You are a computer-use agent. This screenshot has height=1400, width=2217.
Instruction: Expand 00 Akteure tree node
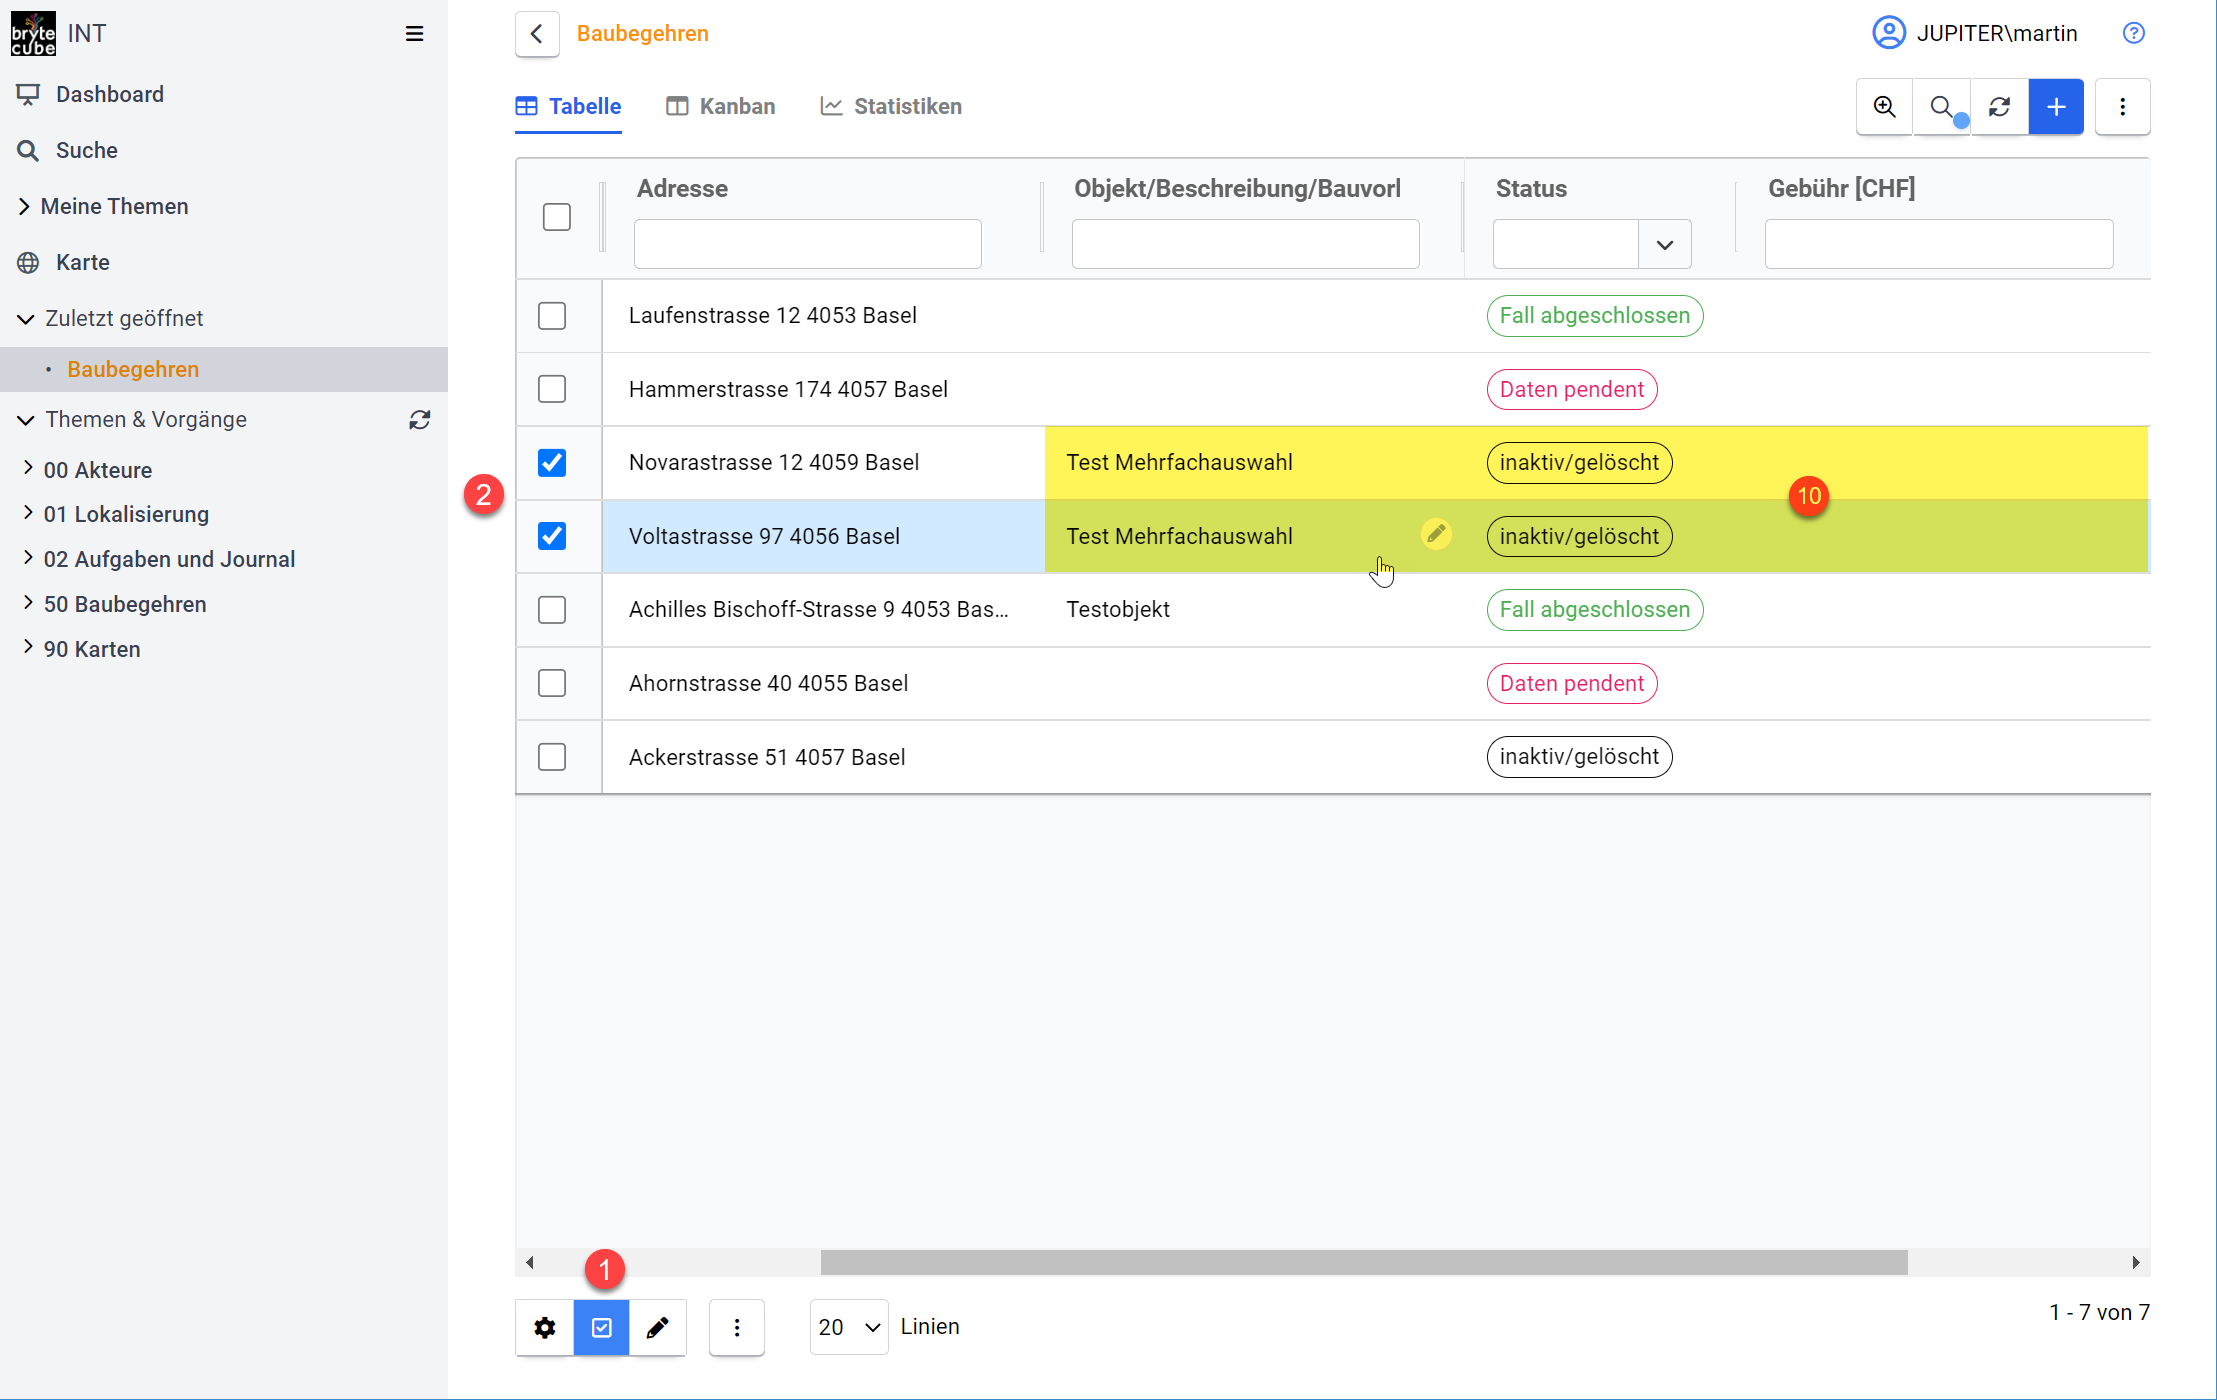pyautogui.click(x=28, y=468)
